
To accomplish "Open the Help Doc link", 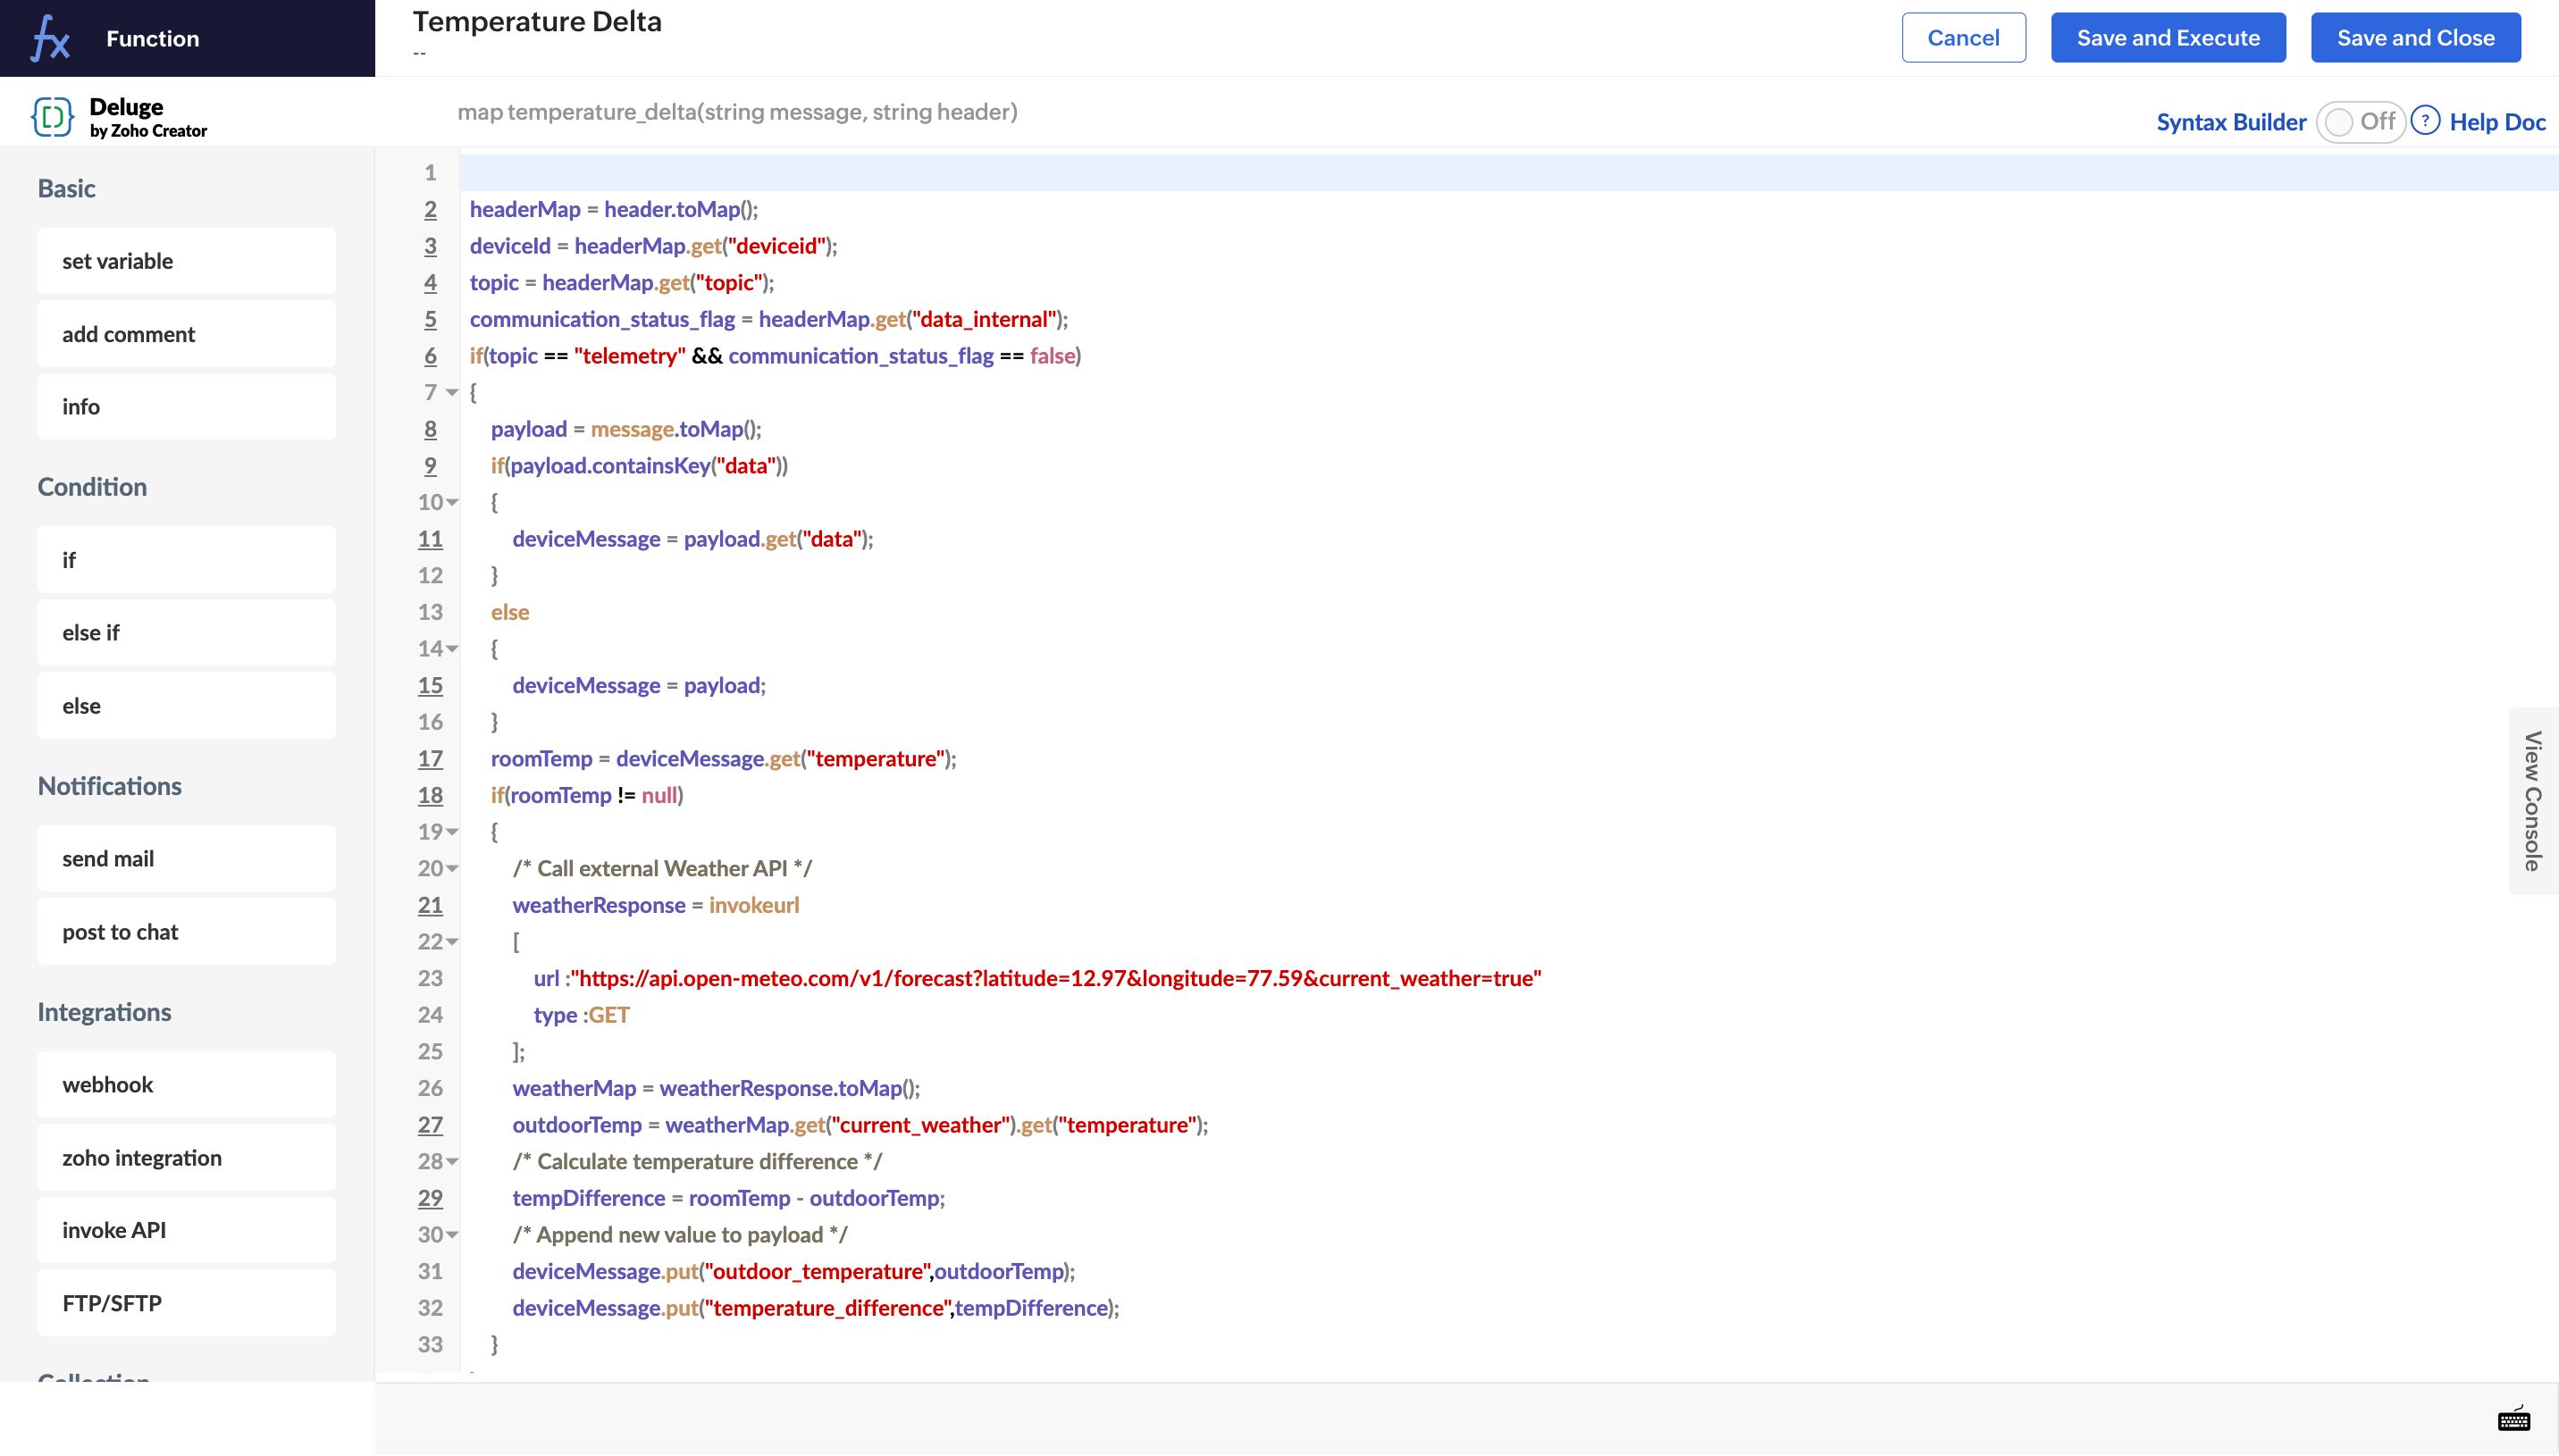I will [x=2496, y=122].
